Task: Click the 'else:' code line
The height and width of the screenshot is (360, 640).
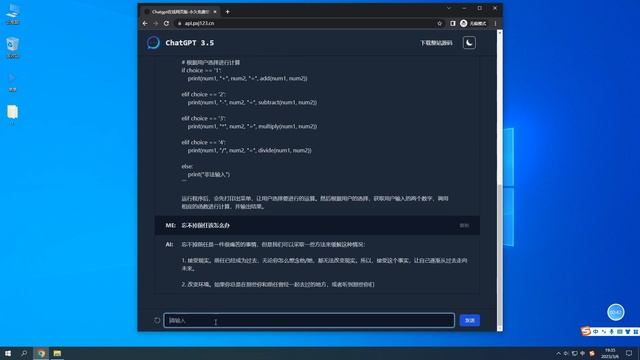Action: point(187,167)
